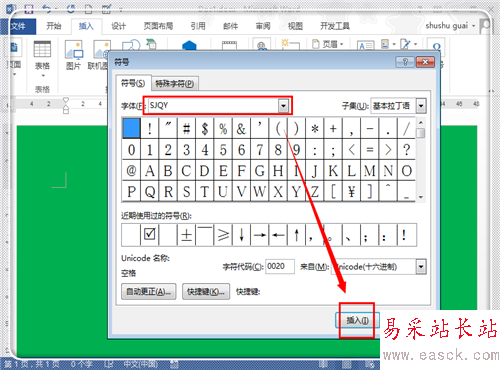
Task: Select the less-than sign symbol
Action: [x=351, y=149]
